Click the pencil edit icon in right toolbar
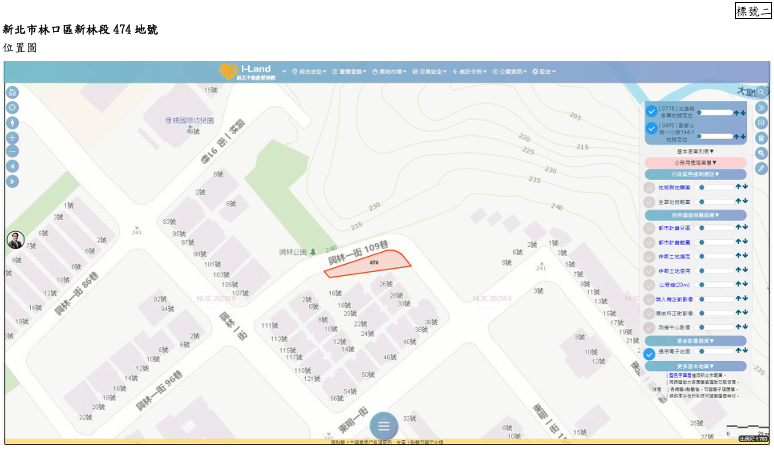 coord(761,167)
